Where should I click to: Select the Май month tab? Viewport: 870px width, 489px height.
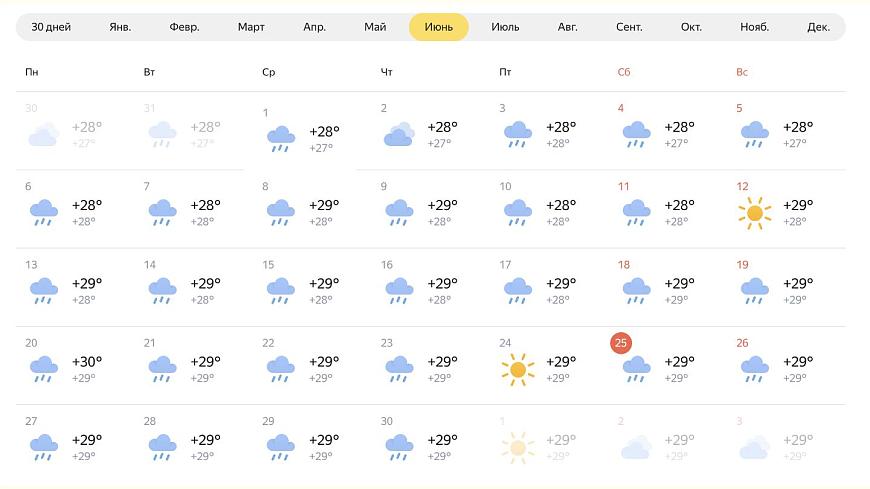pyautogui.click(x=375, y=27)
